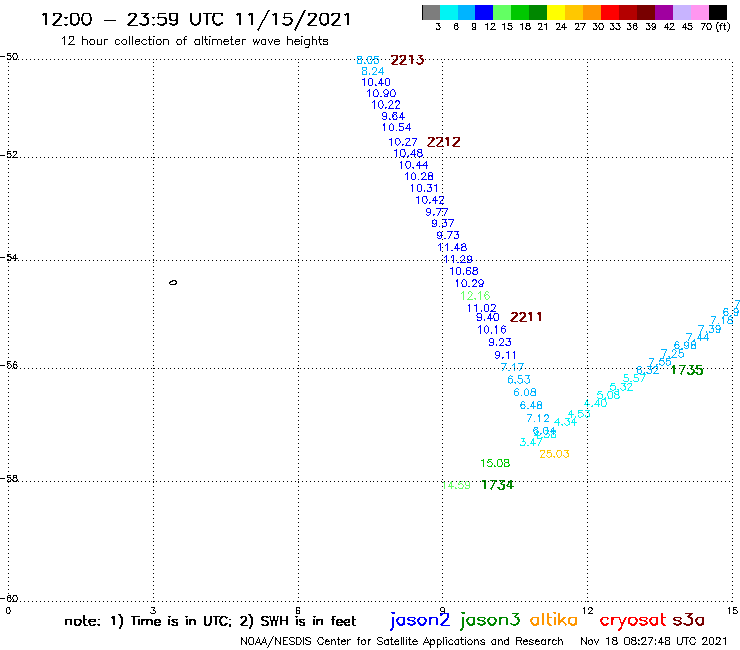
Task: Click the title '12:00 – 23:59 UTC 11/15/2021'
Action: pos(196,19)
